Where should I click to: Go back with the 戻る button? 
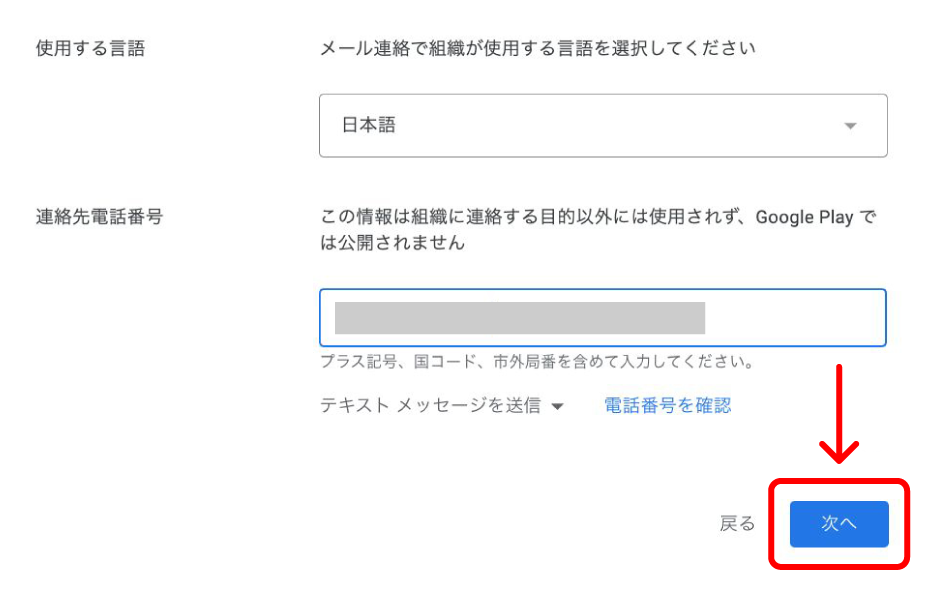(737, 524)
